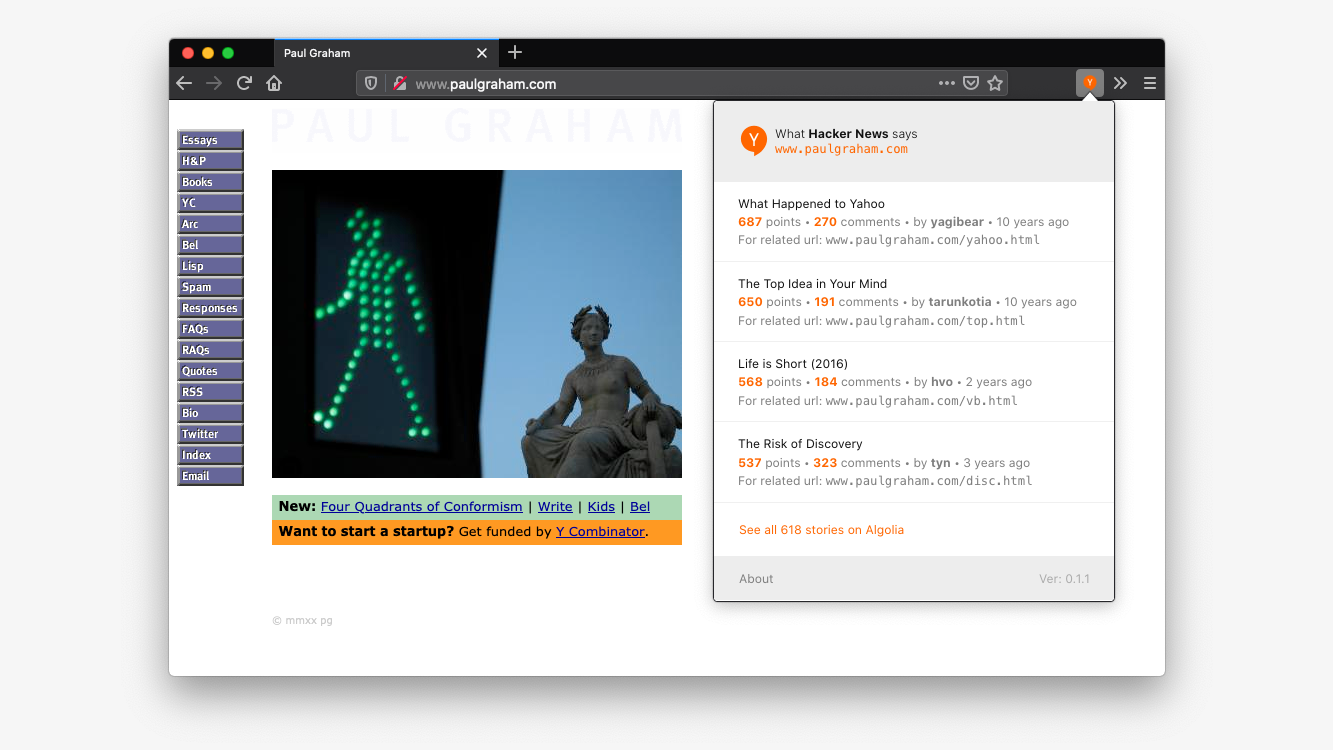The width and height of the screenshot is (1333, 750).
Task: Click the Hacker News extension toolbar icon
Action: point(1089,83)
